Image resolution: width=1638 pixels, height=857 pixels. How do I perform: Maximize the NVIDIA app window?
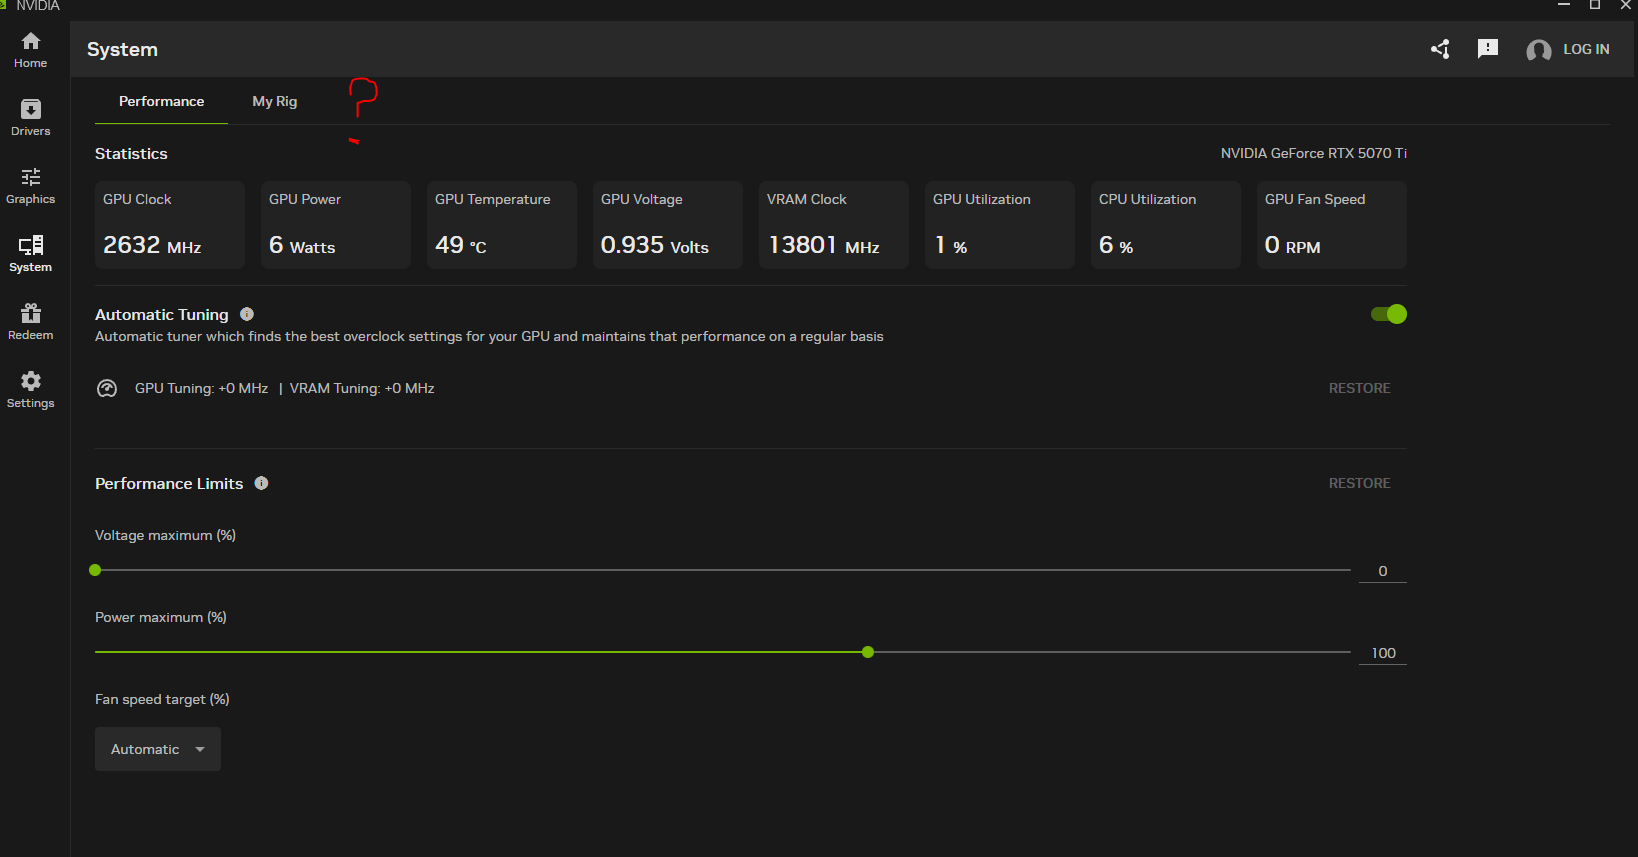click(1595, 5)
